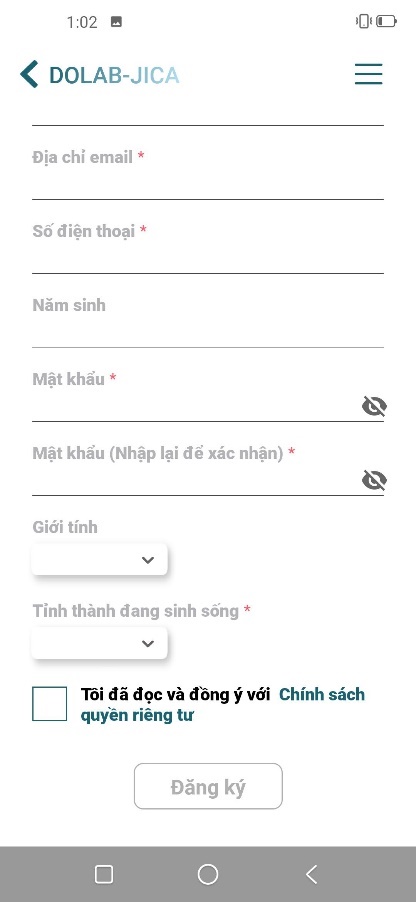Open the hamburger menu
This screenshot has height=902, width=416.
(368, 74)
